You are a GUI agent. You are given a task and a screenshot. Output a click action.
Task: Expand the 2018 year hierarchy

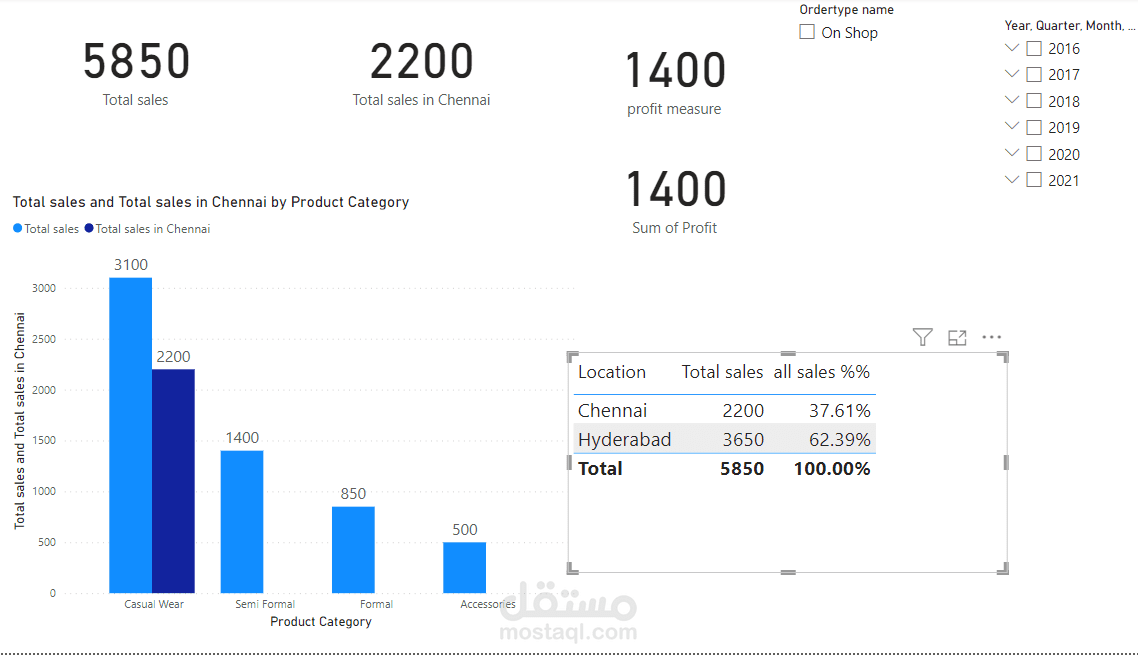tap(1011, 100)
